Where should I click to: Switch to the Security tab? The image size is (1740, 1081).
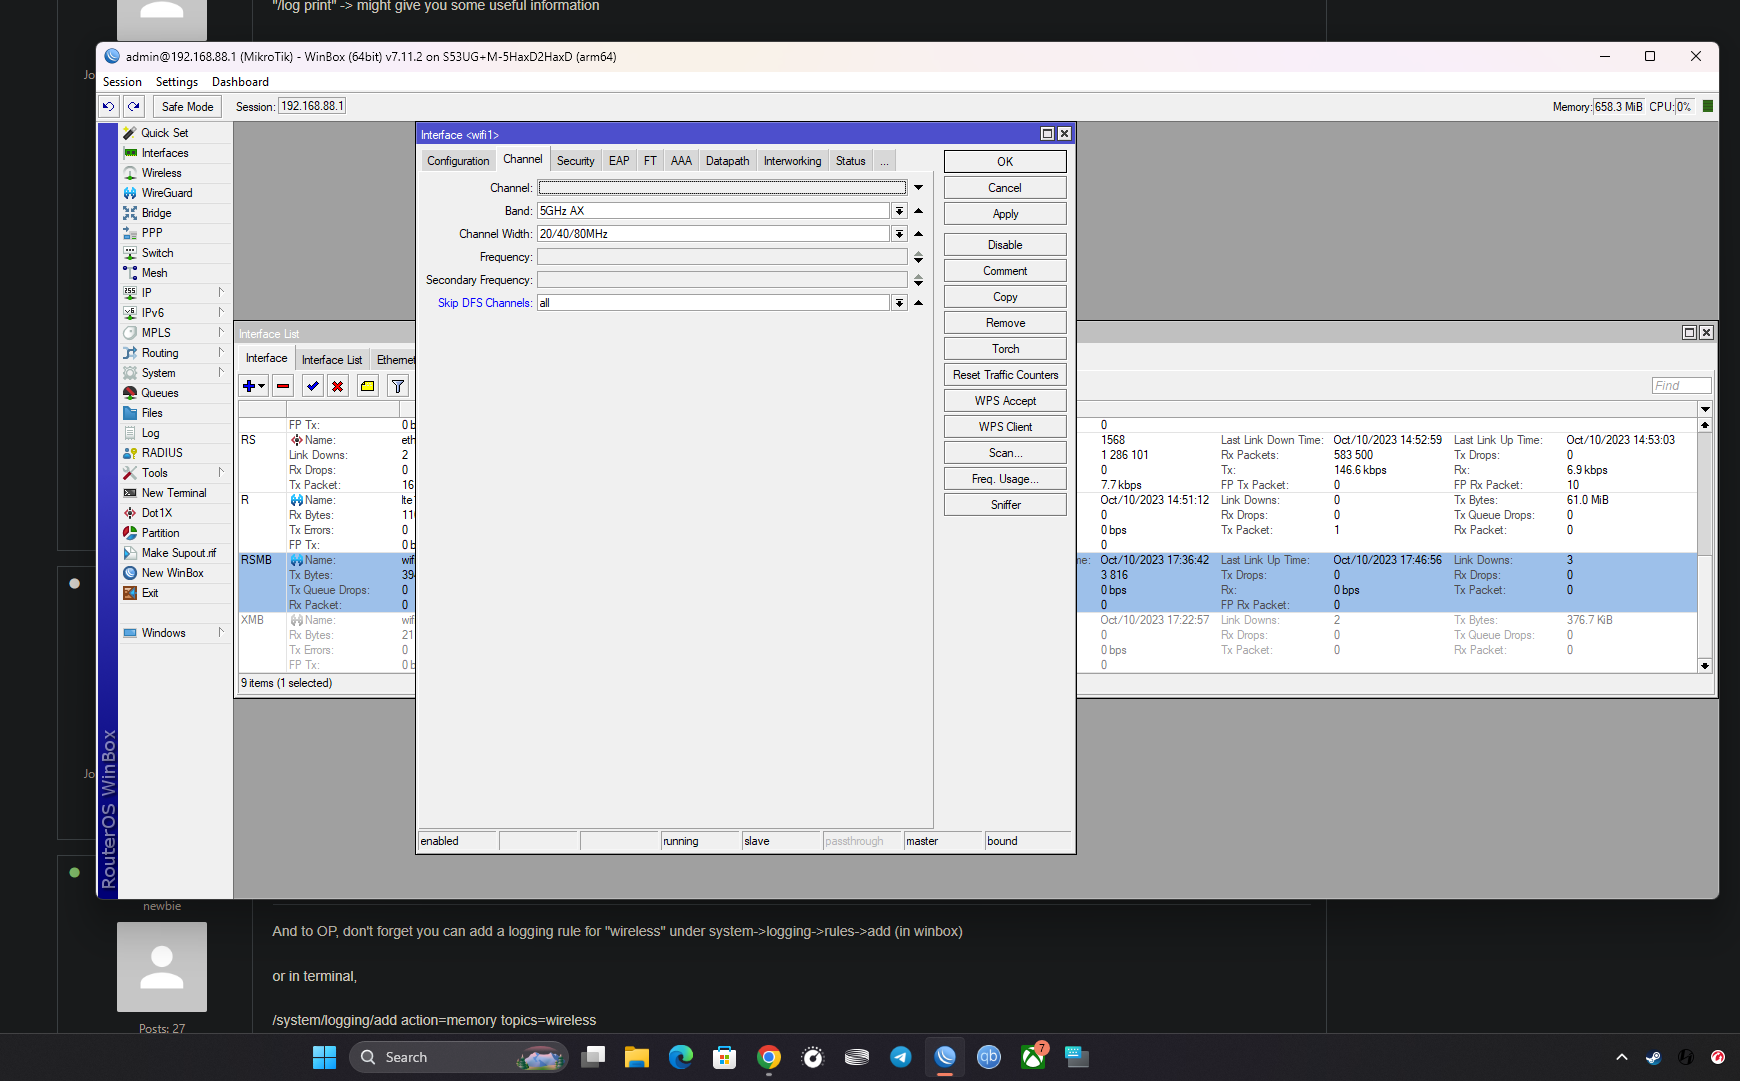(575, 161)
